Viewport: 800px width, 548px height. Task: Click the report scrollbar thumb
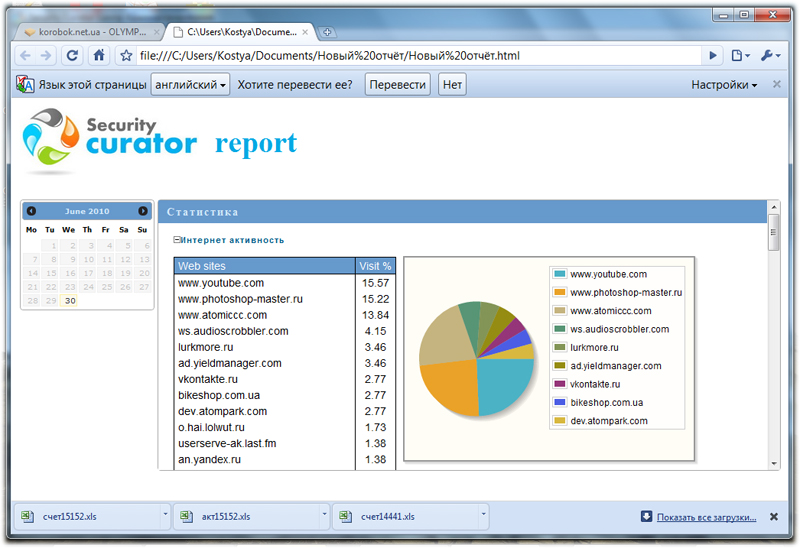coord(773,232)
